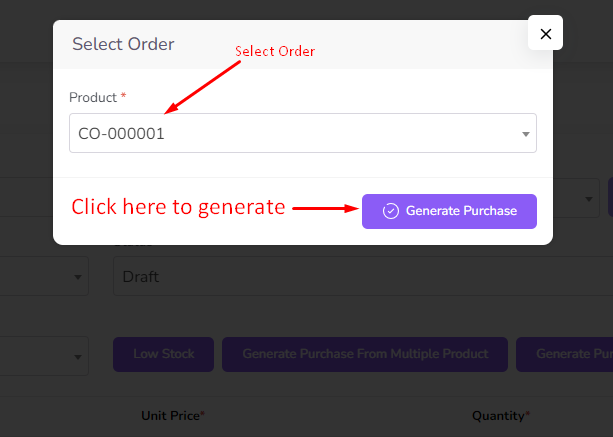Screen dimensions: 613x437
Task: Click dropdown arrow left of Draft field
Action: pyautogui.click(x=78, y=277)
